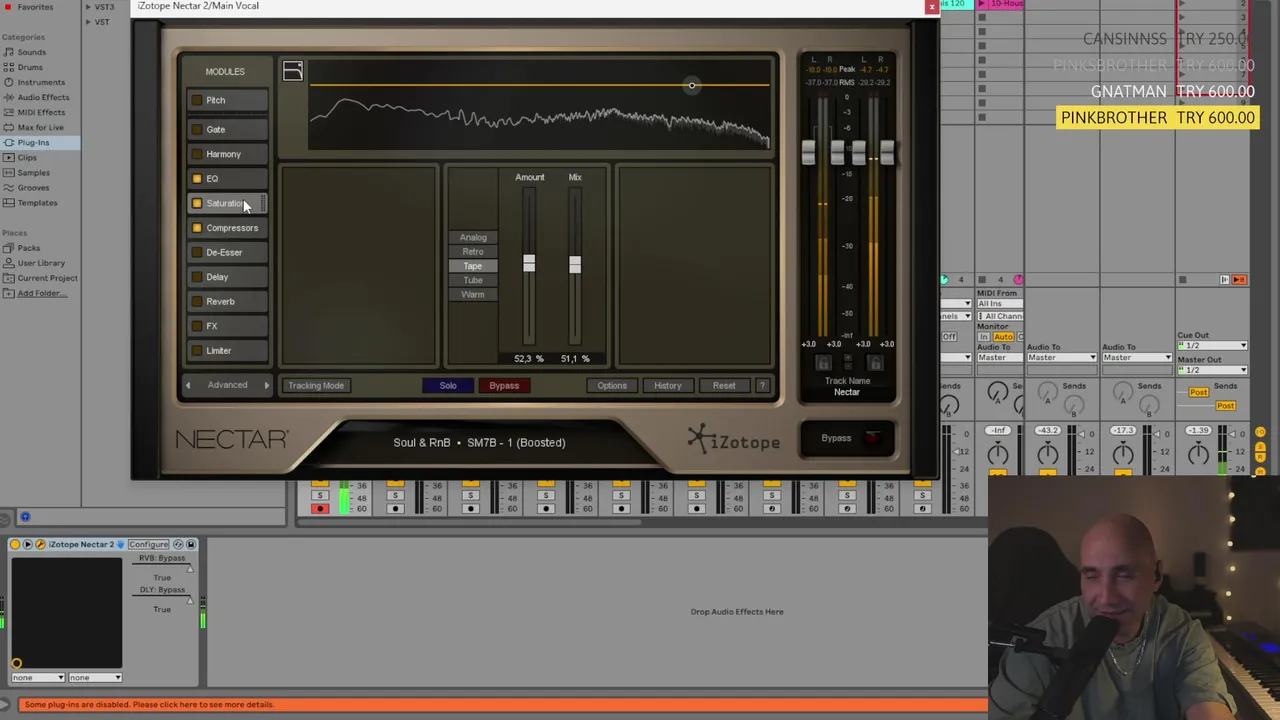Click the red Bypass module button

click(x=504, y=385)
